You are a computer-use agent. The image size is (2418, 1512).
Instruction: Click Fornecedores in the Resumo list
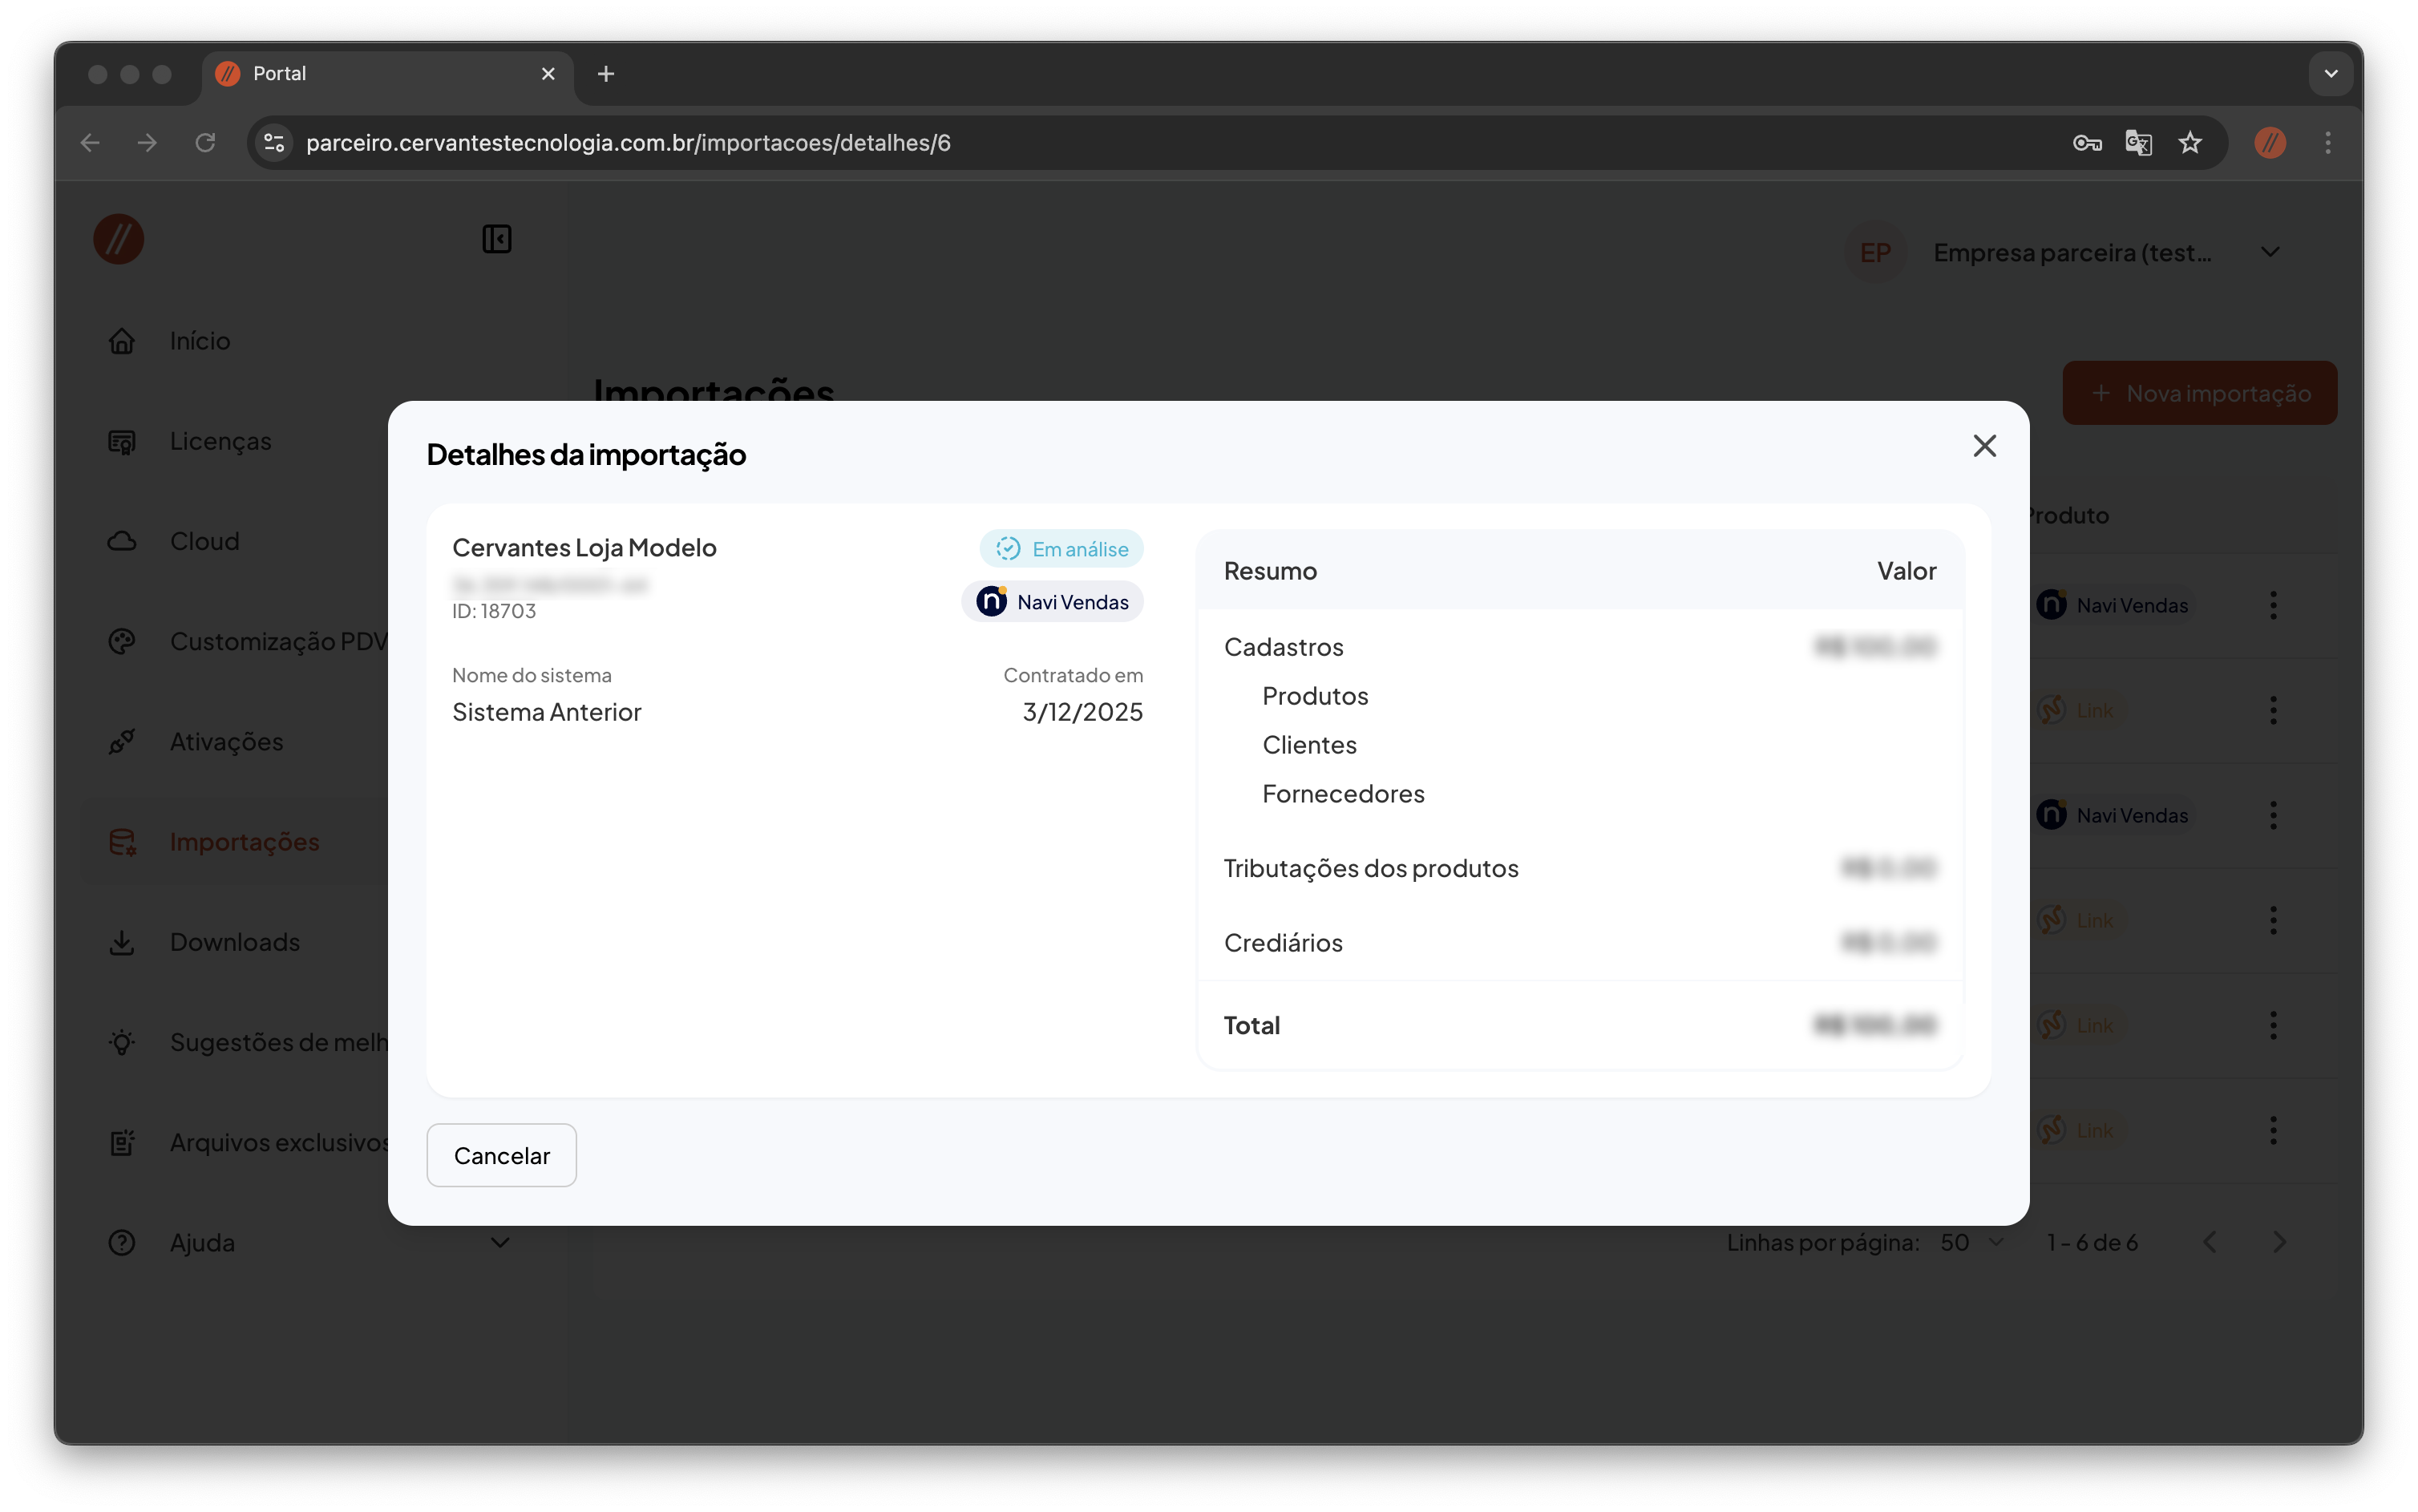1343,794
